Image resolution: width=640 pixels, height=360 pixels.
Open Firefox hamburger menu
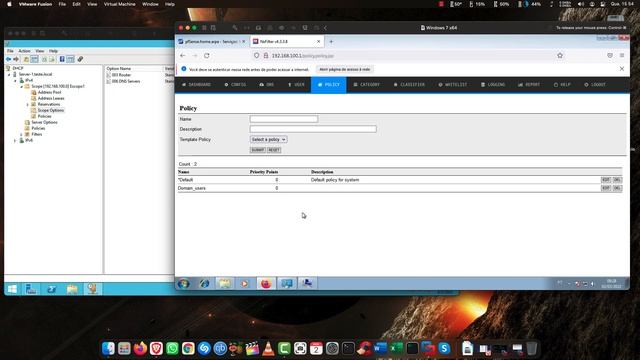622,56
